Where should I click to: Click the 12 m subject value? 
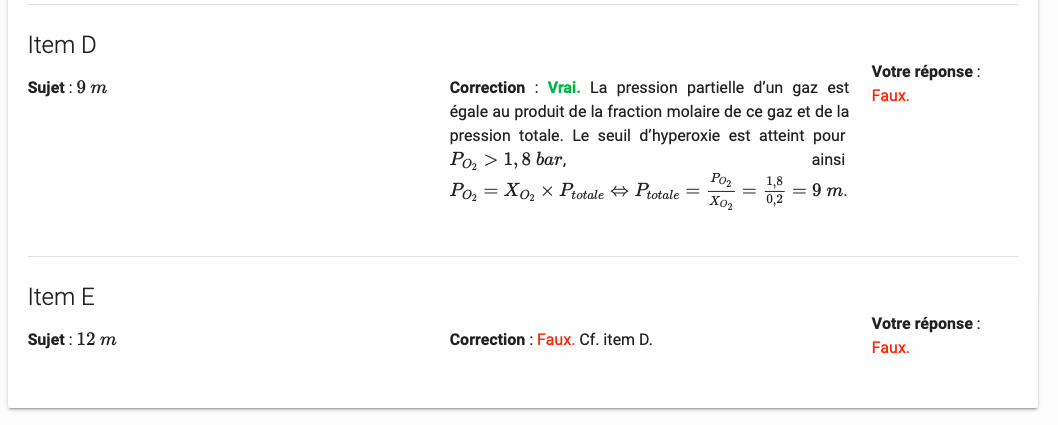tap(96, 340)
